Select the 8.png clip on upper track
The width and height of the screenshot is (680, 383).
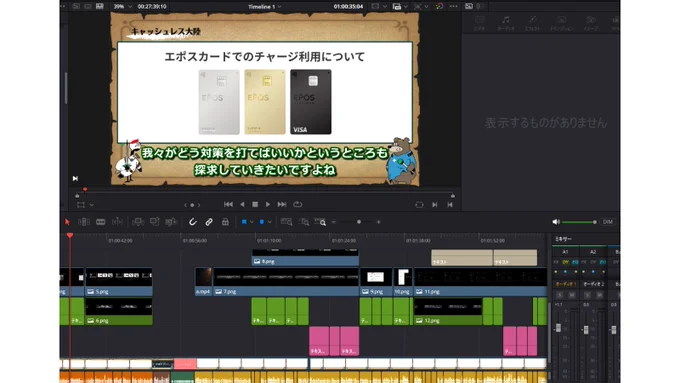click(x=305, y=257)
